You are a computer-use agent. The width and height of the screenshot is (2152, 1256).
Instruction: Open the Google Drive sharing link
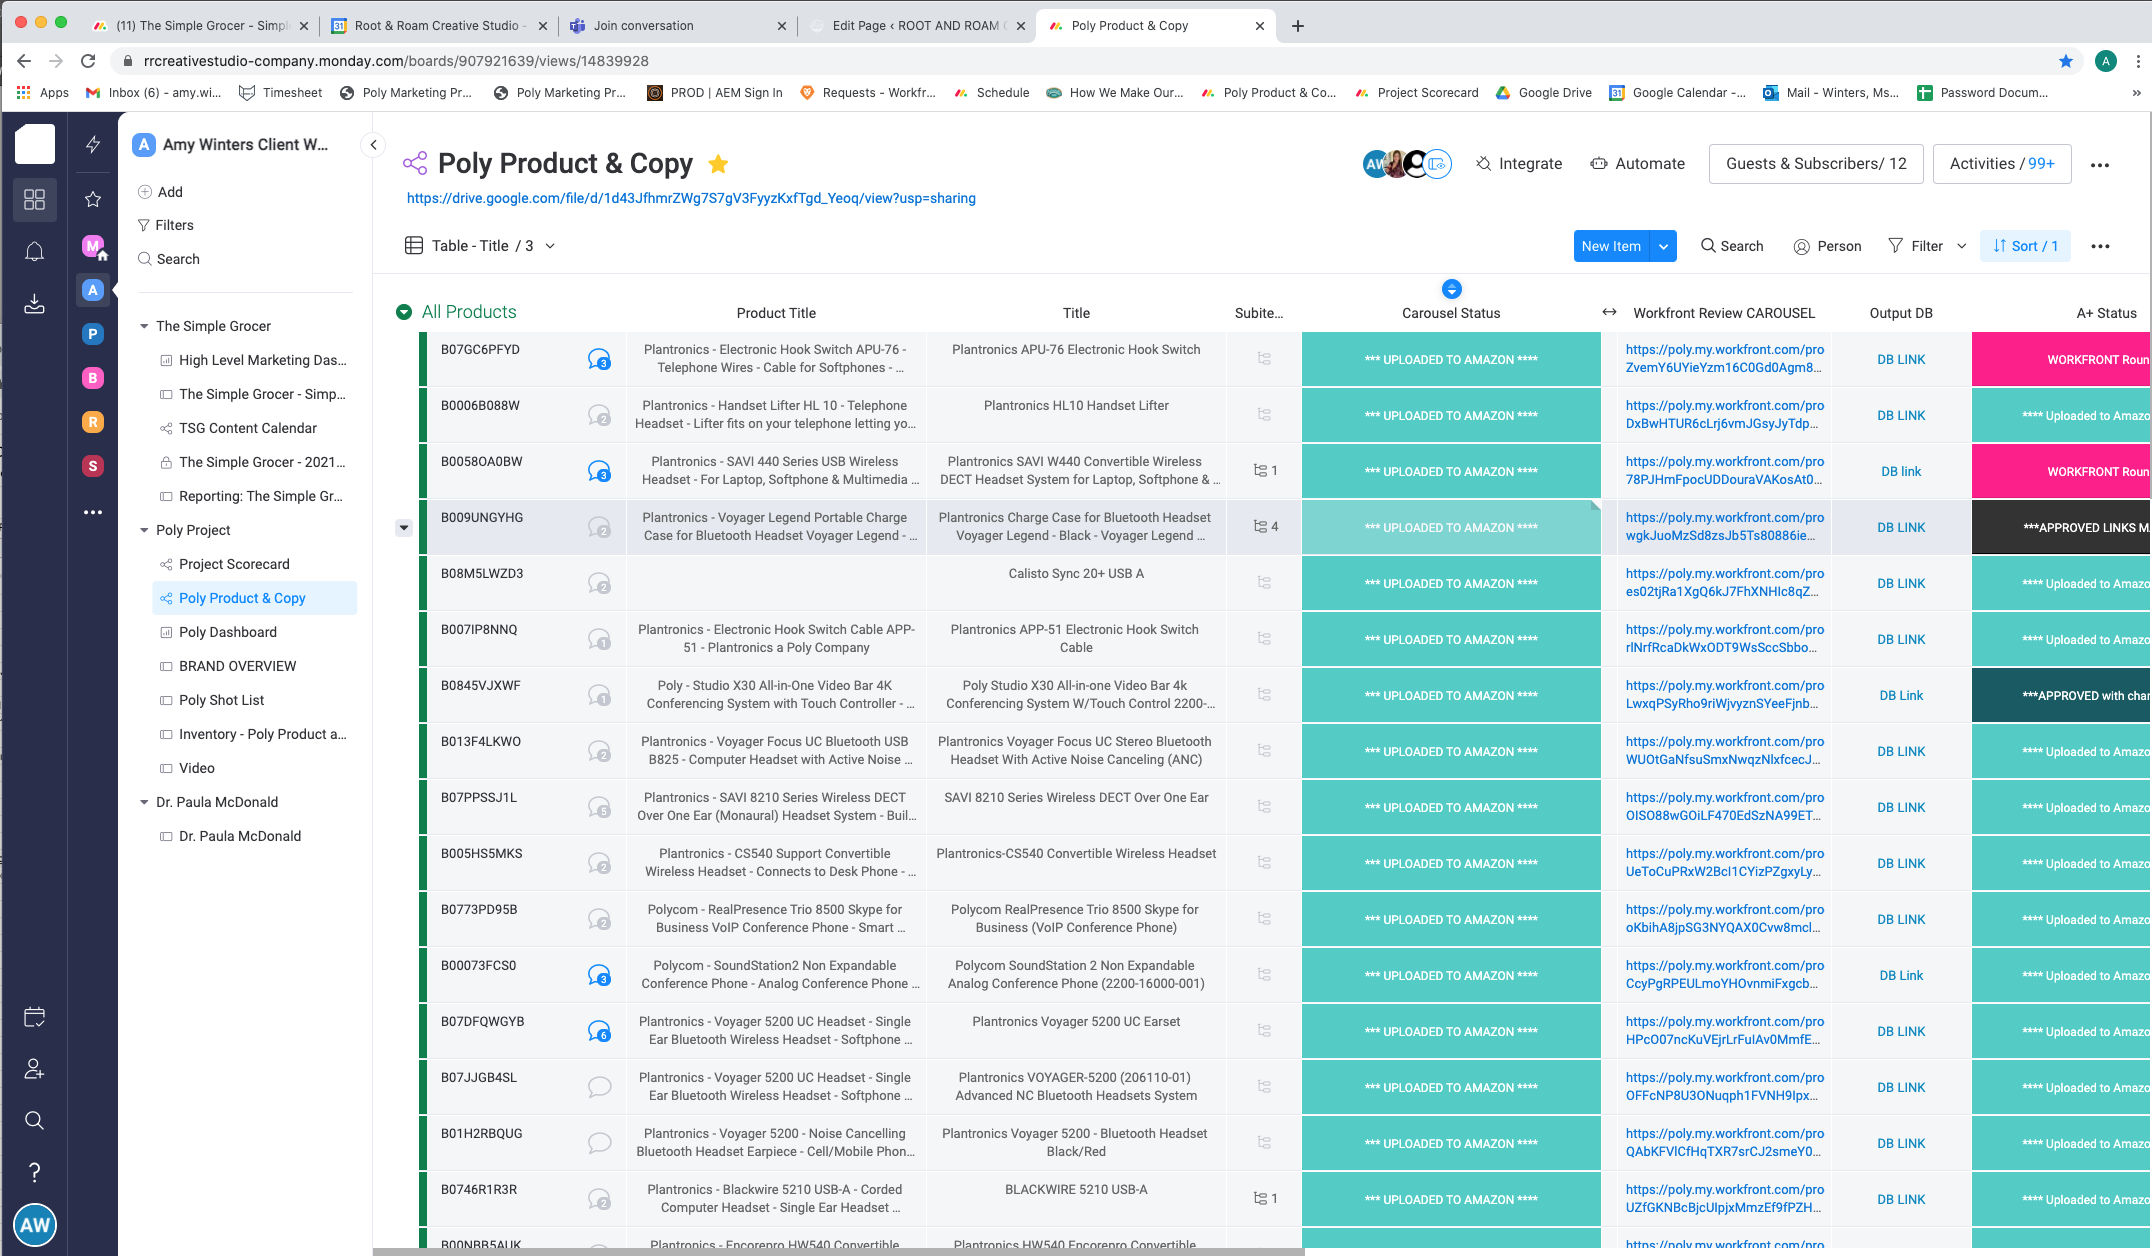tap(691, 198)
